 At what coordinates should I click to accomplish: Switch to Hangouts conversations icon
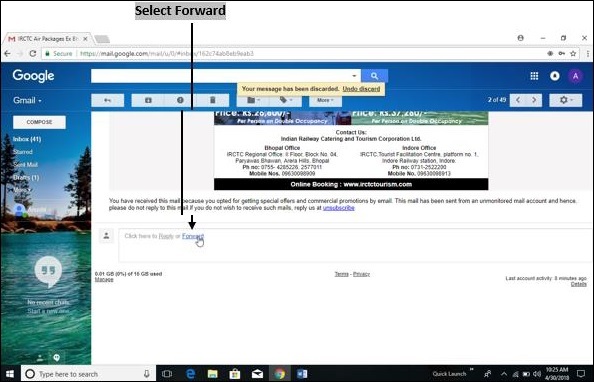[56, 357]
